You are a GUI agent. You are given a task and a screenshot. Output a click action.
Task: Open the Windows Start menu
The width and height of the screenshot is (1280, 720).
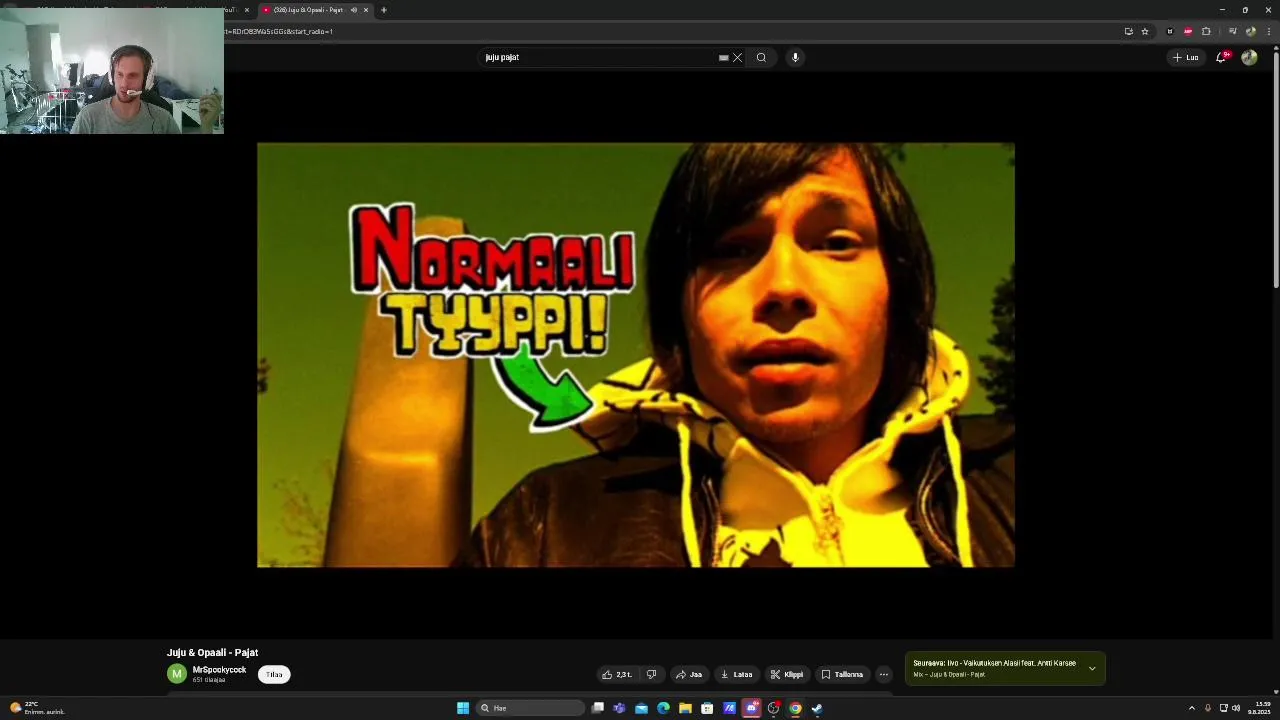tap(463, 708)
